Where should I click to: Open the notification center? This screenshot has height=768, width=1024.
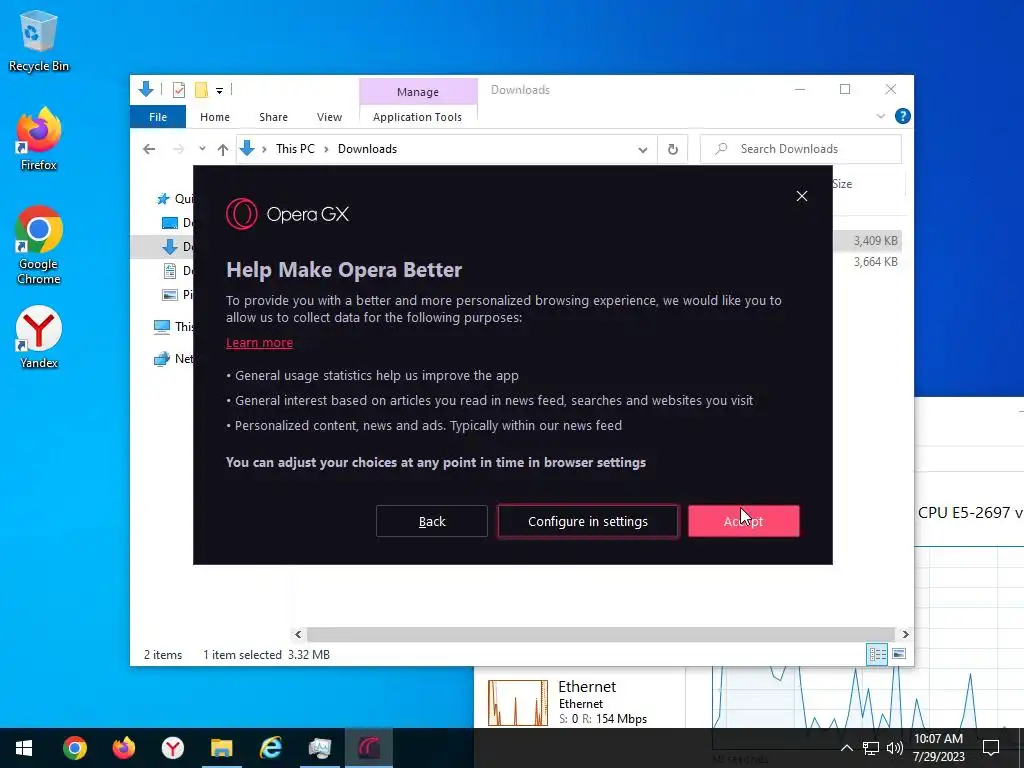pos(991,748)
